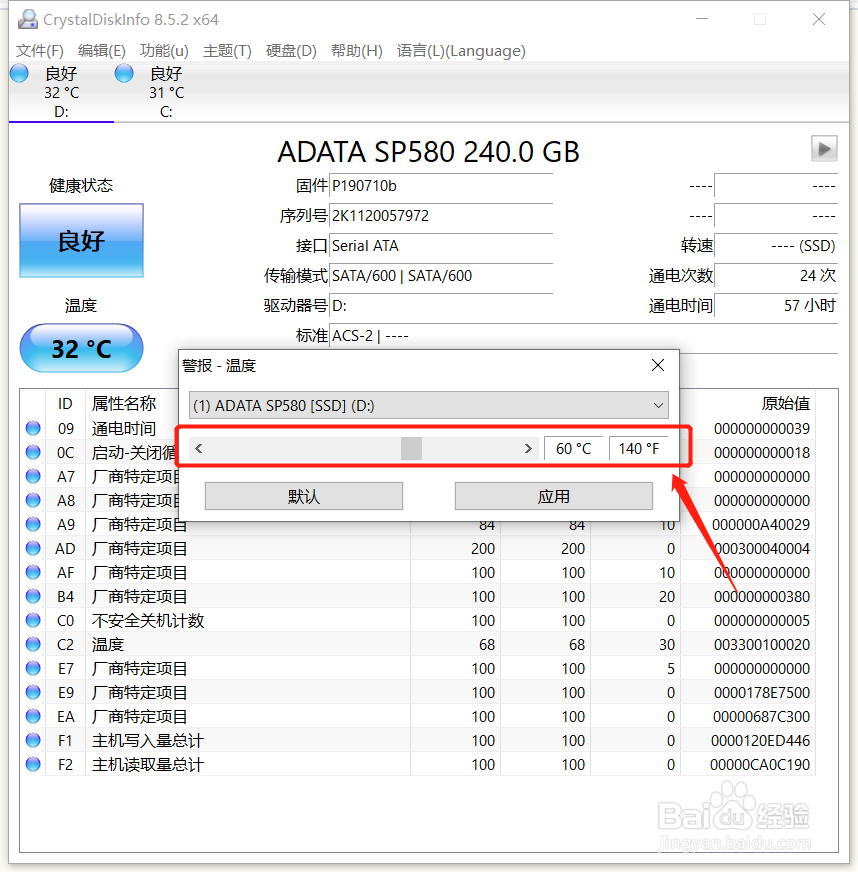Open the 编辑(E) menu
The image size is (858, 872).
[102, 51]
